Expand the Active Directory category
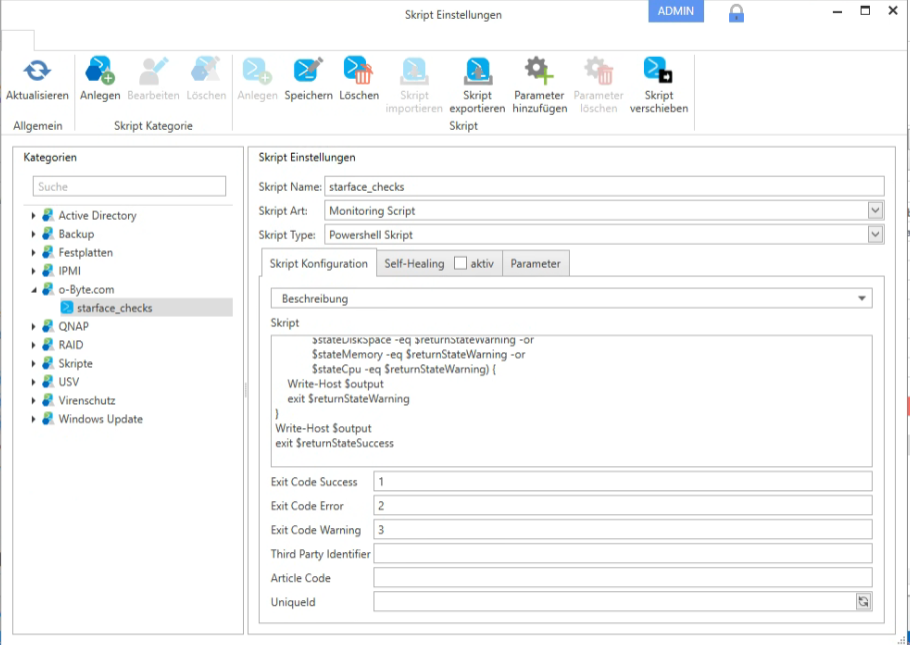The width and height of the screenshot is (910, 645). coord(33,216)
